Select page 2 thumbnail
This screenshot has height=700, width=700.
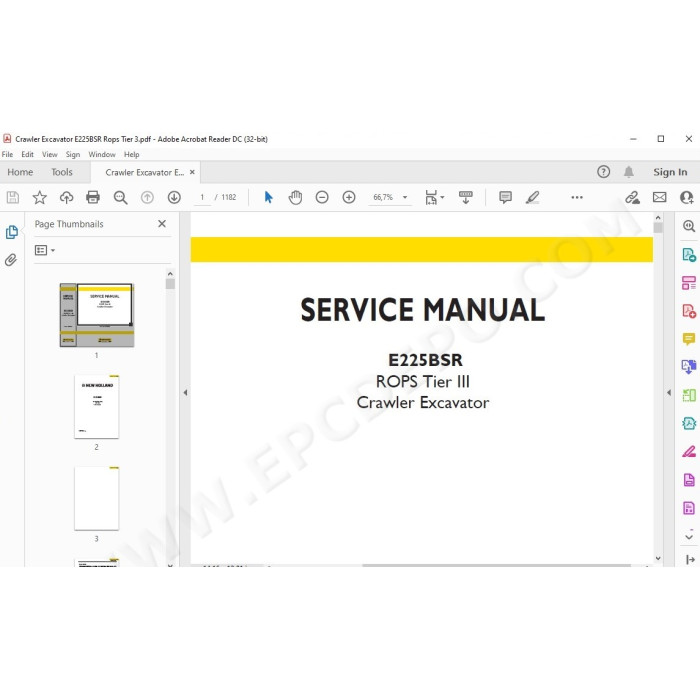click(x=96, y=407)
